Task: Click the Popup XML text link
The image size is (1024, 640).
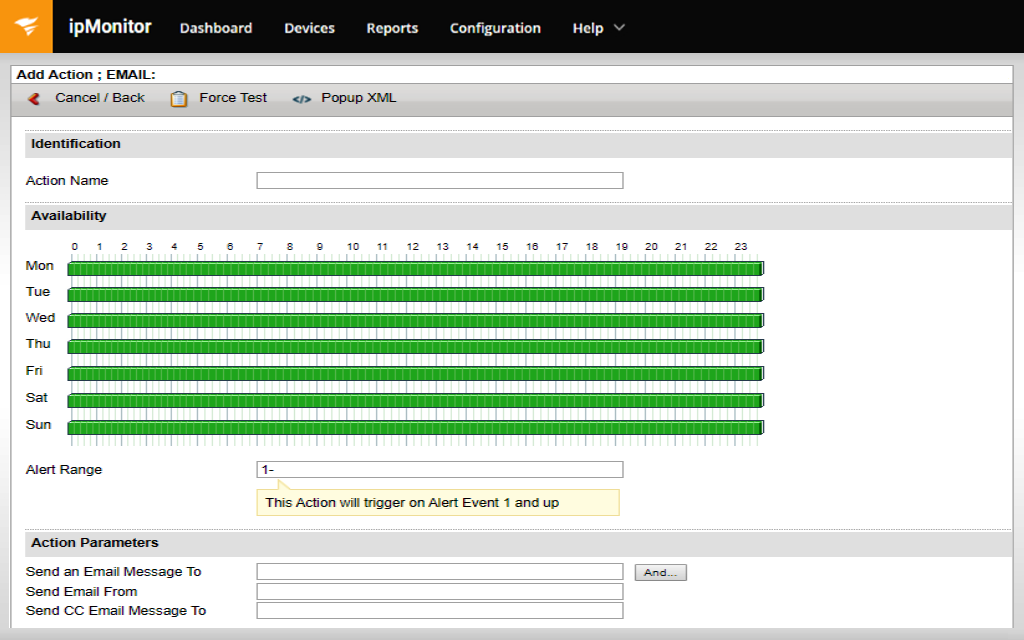Action: point(358,98)
